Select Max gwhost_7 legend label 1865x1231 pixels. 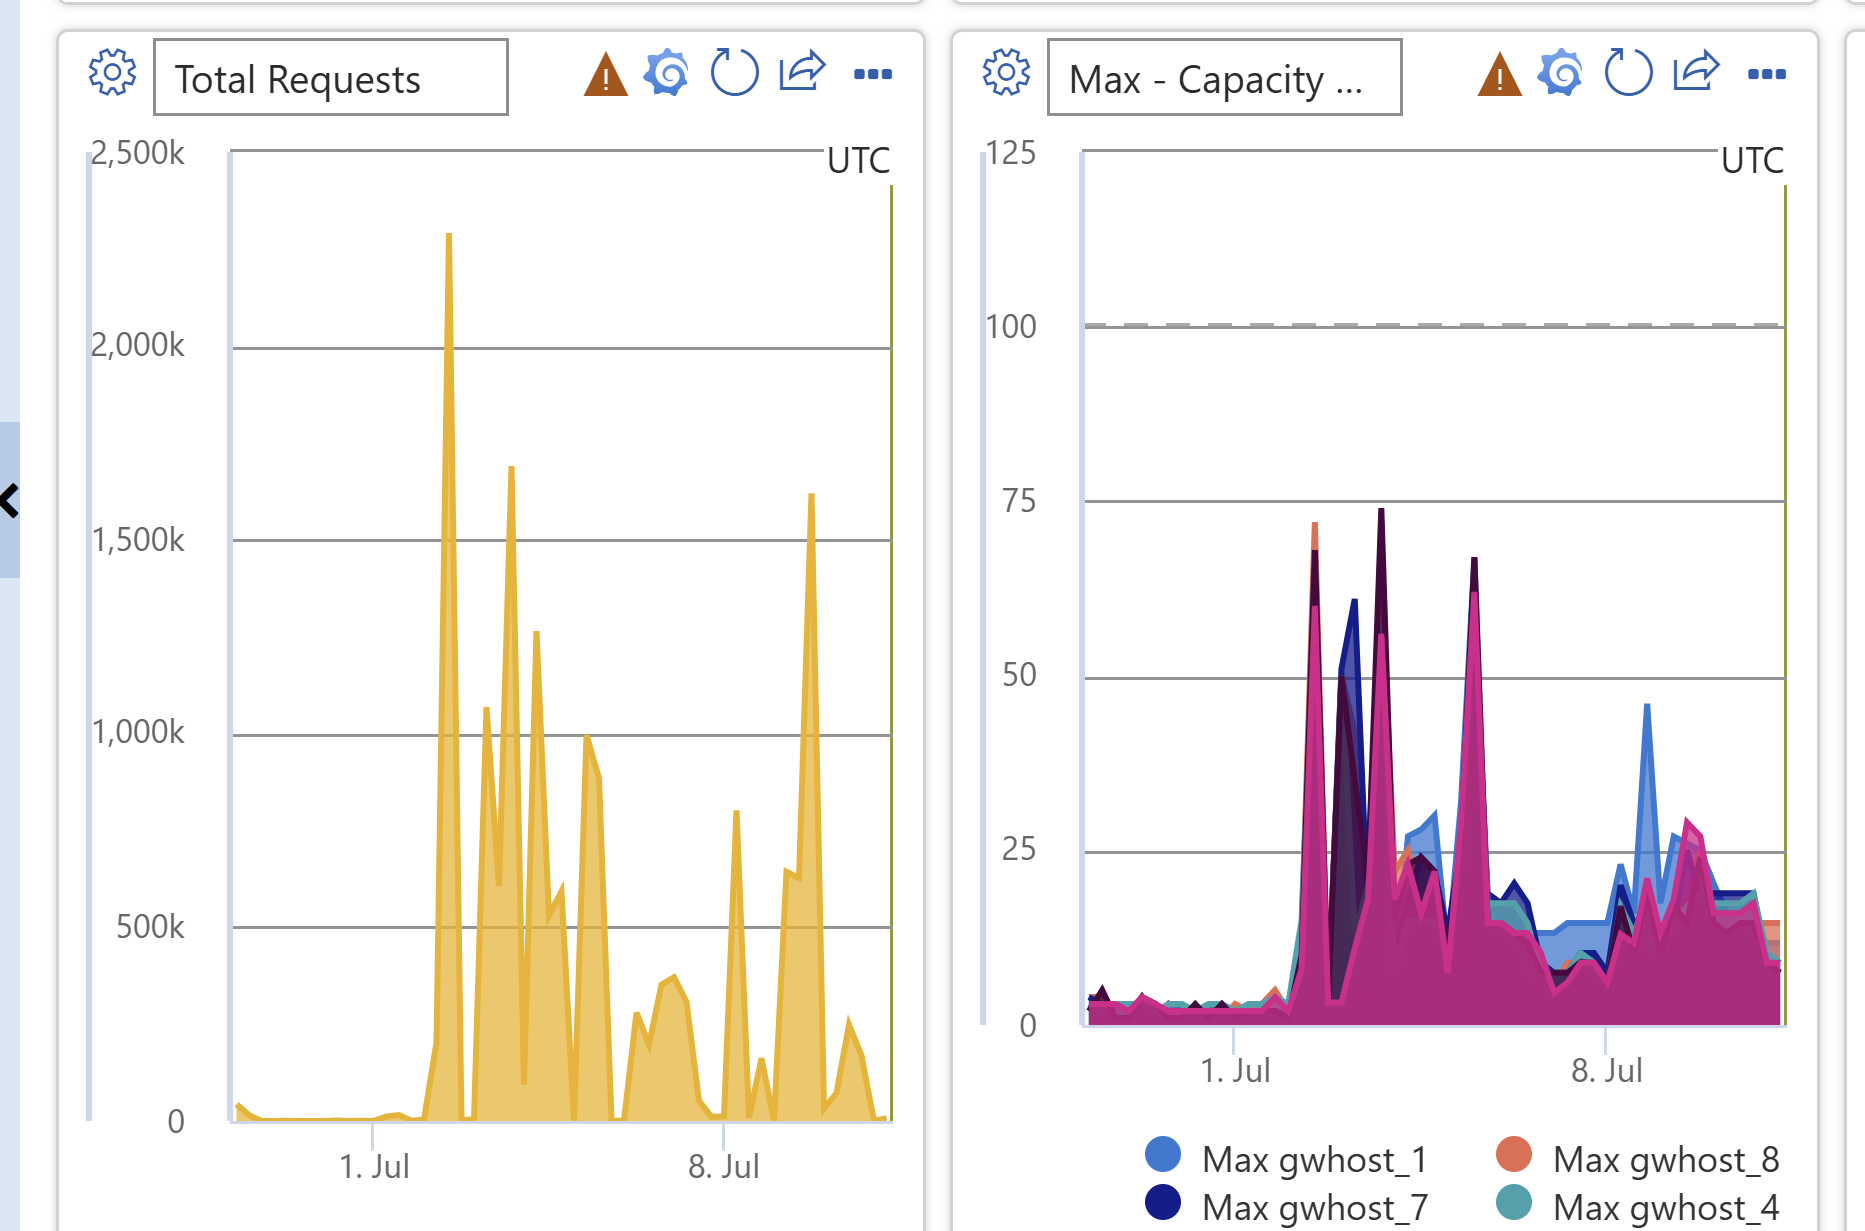coord(1315,1208)
